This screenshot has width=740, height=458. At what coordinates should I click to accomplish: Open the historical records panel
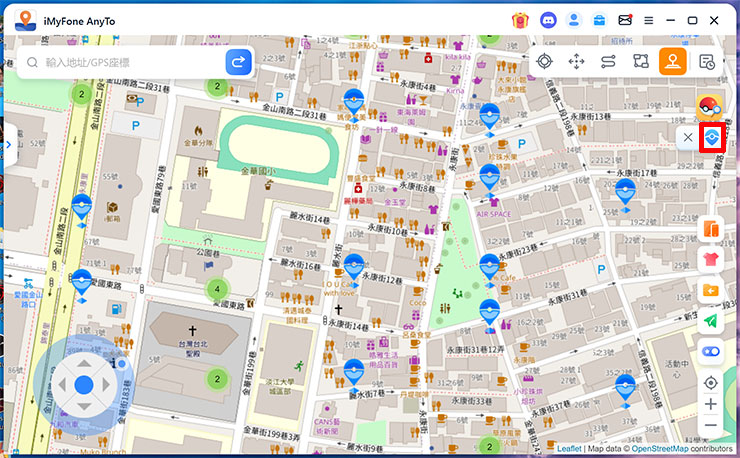coord(707,62)
